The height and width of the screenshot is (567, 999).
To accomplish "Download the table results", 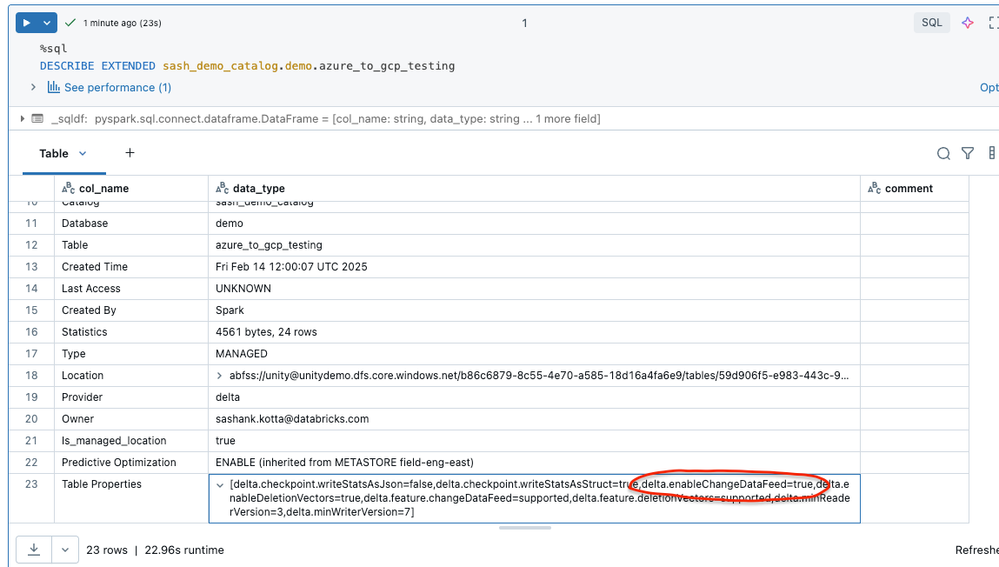I will 34,549.
